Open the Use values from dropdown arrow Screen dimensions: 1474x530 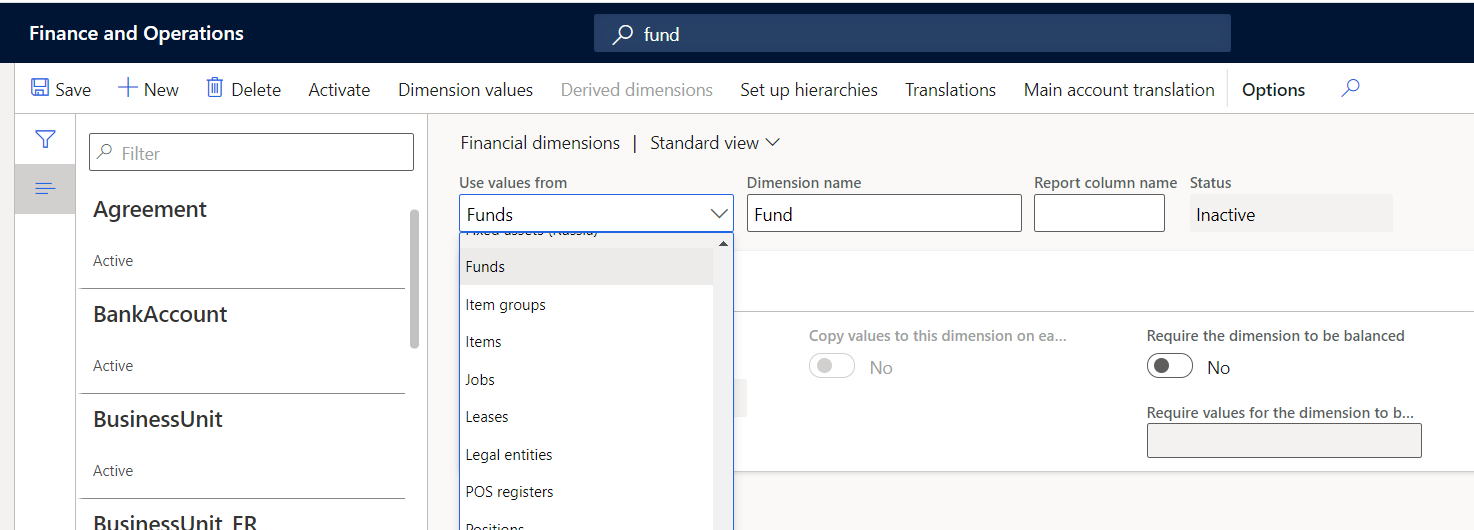coord(718,214)
